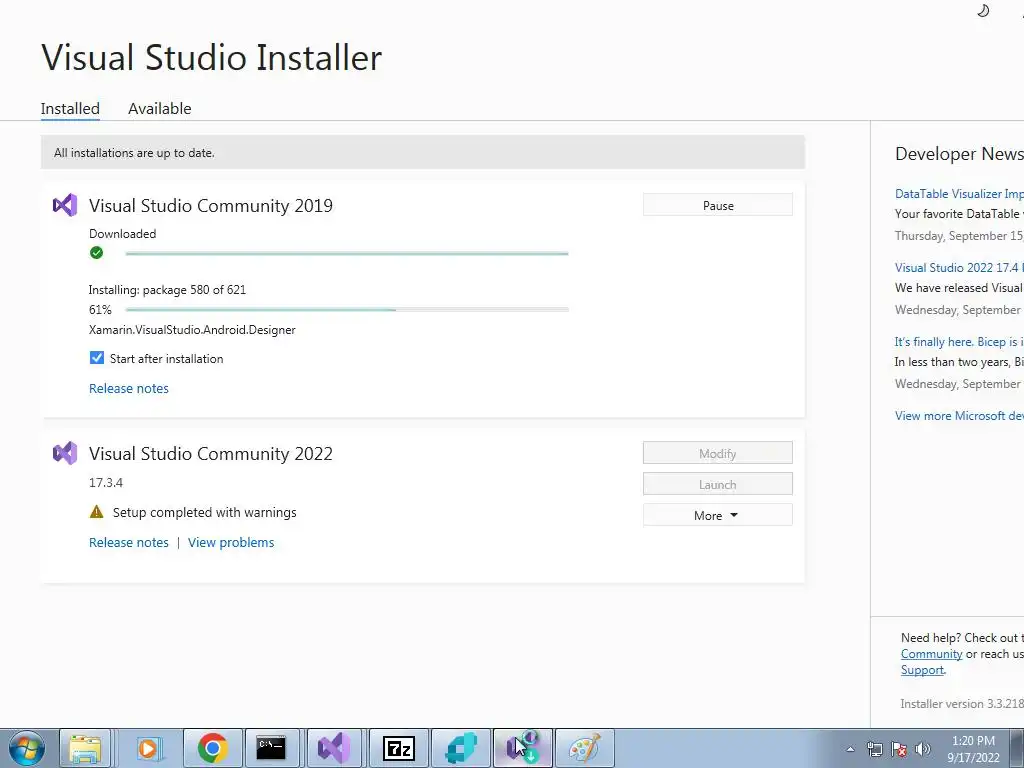
Task: Click the Modify button for VS 2022
Action: [x=718, y=453]
